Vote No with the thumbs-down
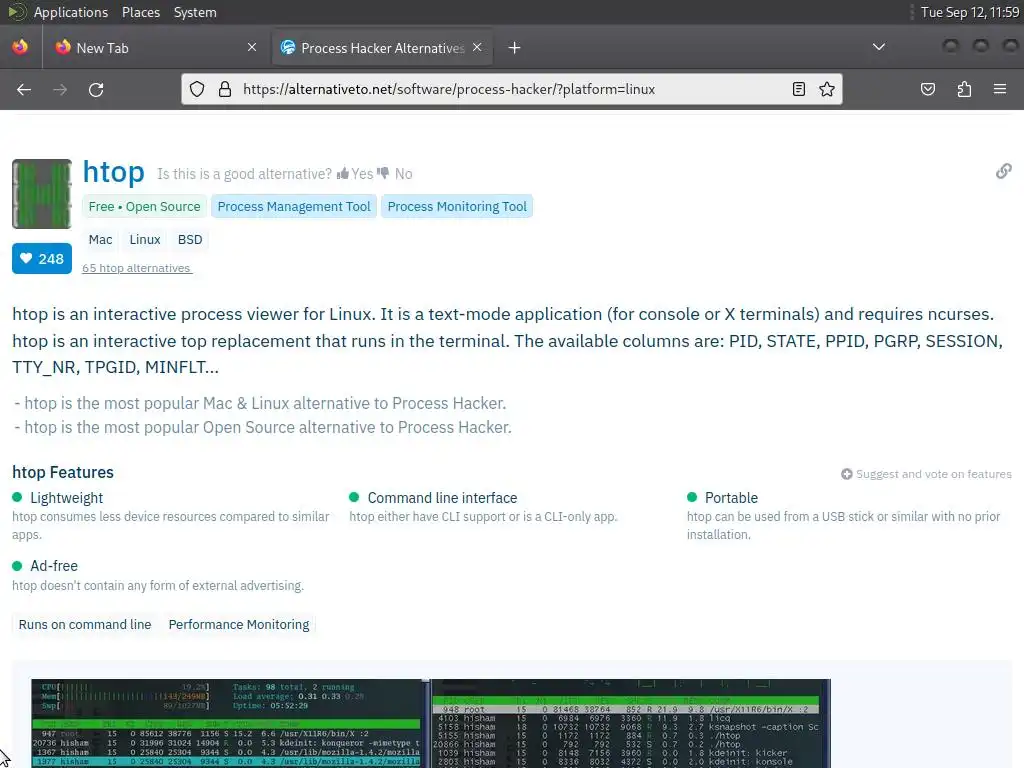The height and width of the screenshot is (768, 1024). (x=395, y=174)
